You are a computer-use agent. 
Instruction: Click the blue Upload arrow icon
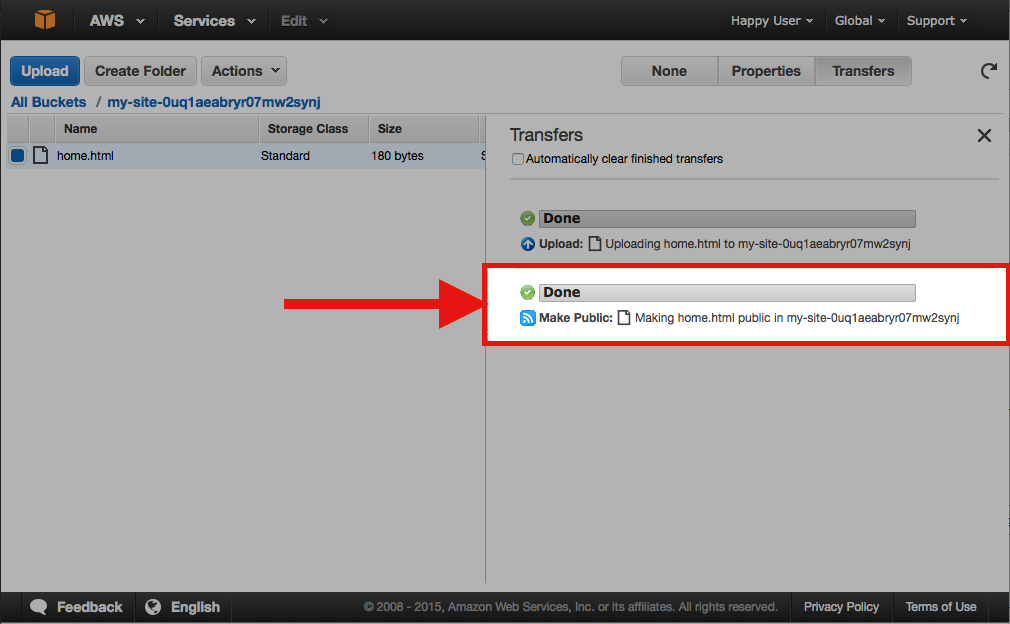pyautogui.click(x=528, y=244)
